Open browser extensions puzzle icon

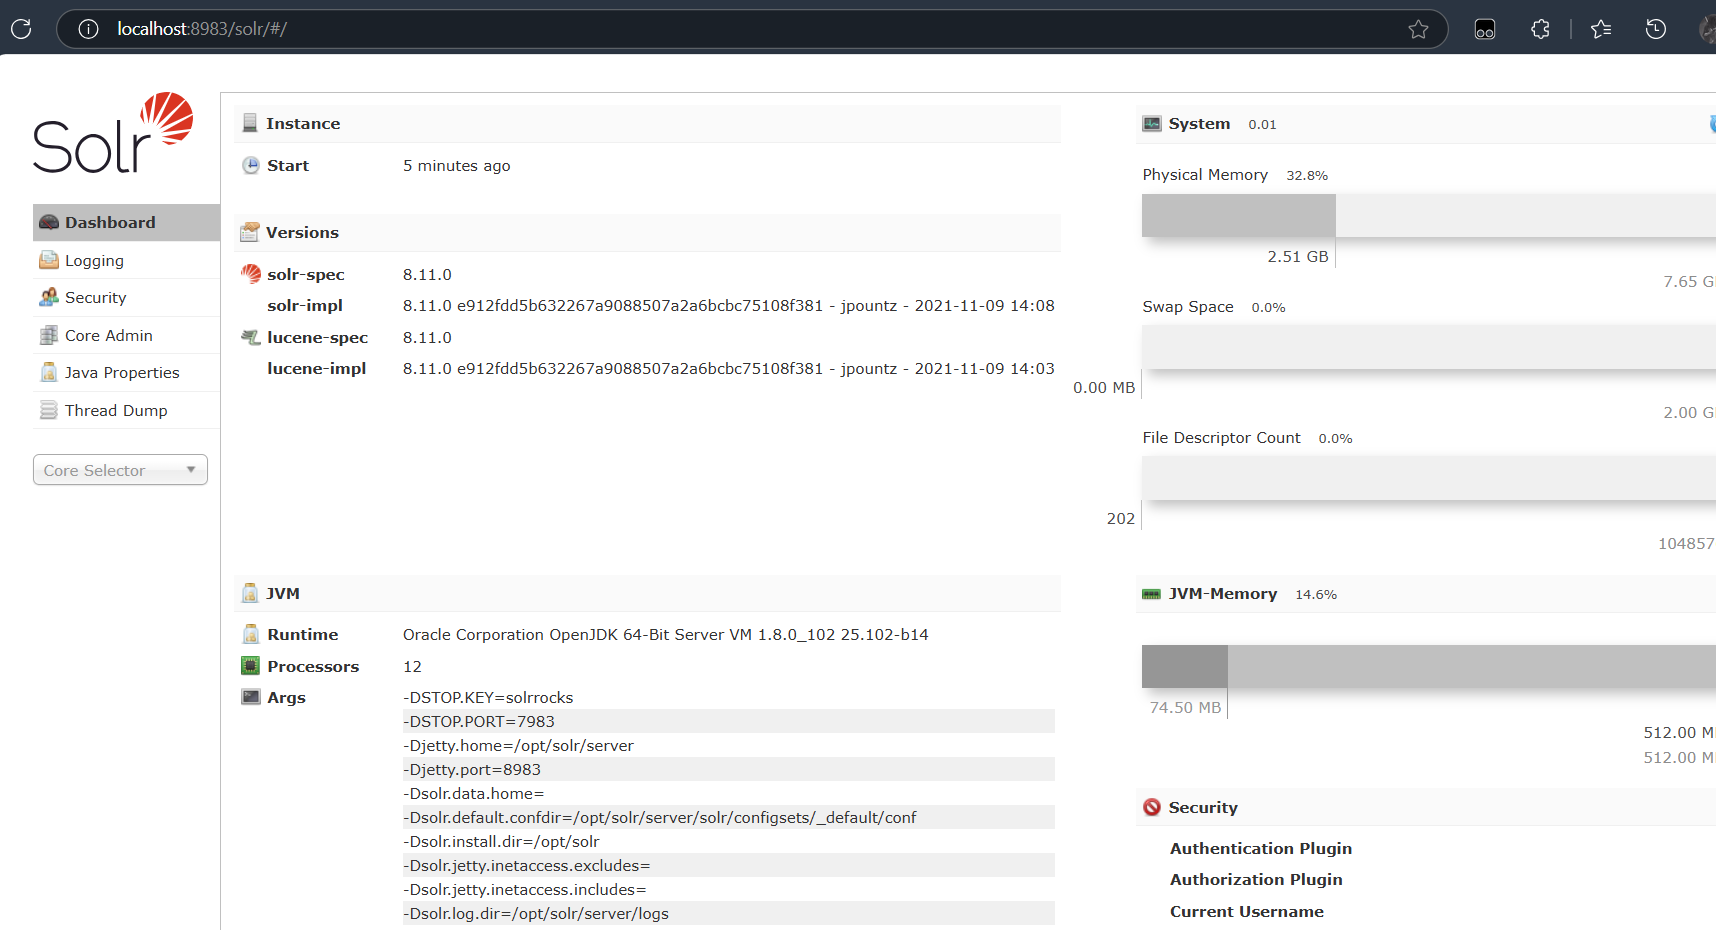coord(1541,29)
